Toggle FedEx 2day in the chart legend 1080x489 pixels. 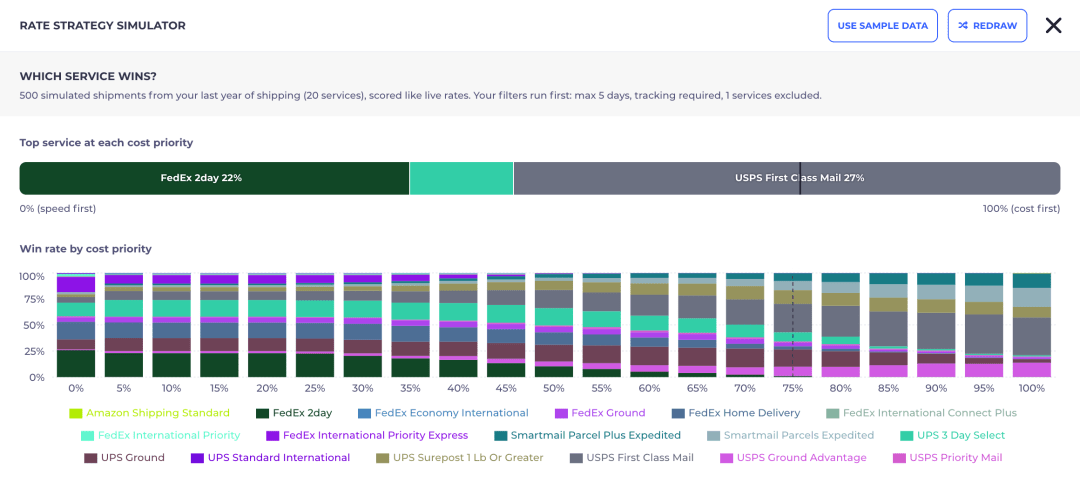pos(294,413)
